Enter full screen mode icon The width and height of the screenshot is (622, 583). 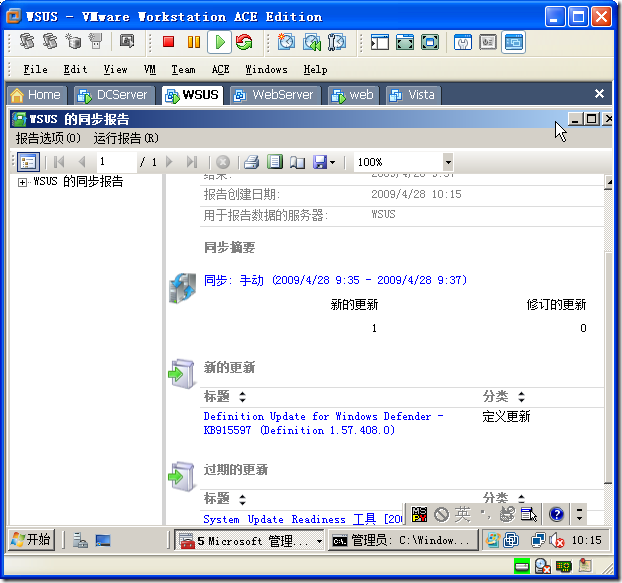click(405, 42)
